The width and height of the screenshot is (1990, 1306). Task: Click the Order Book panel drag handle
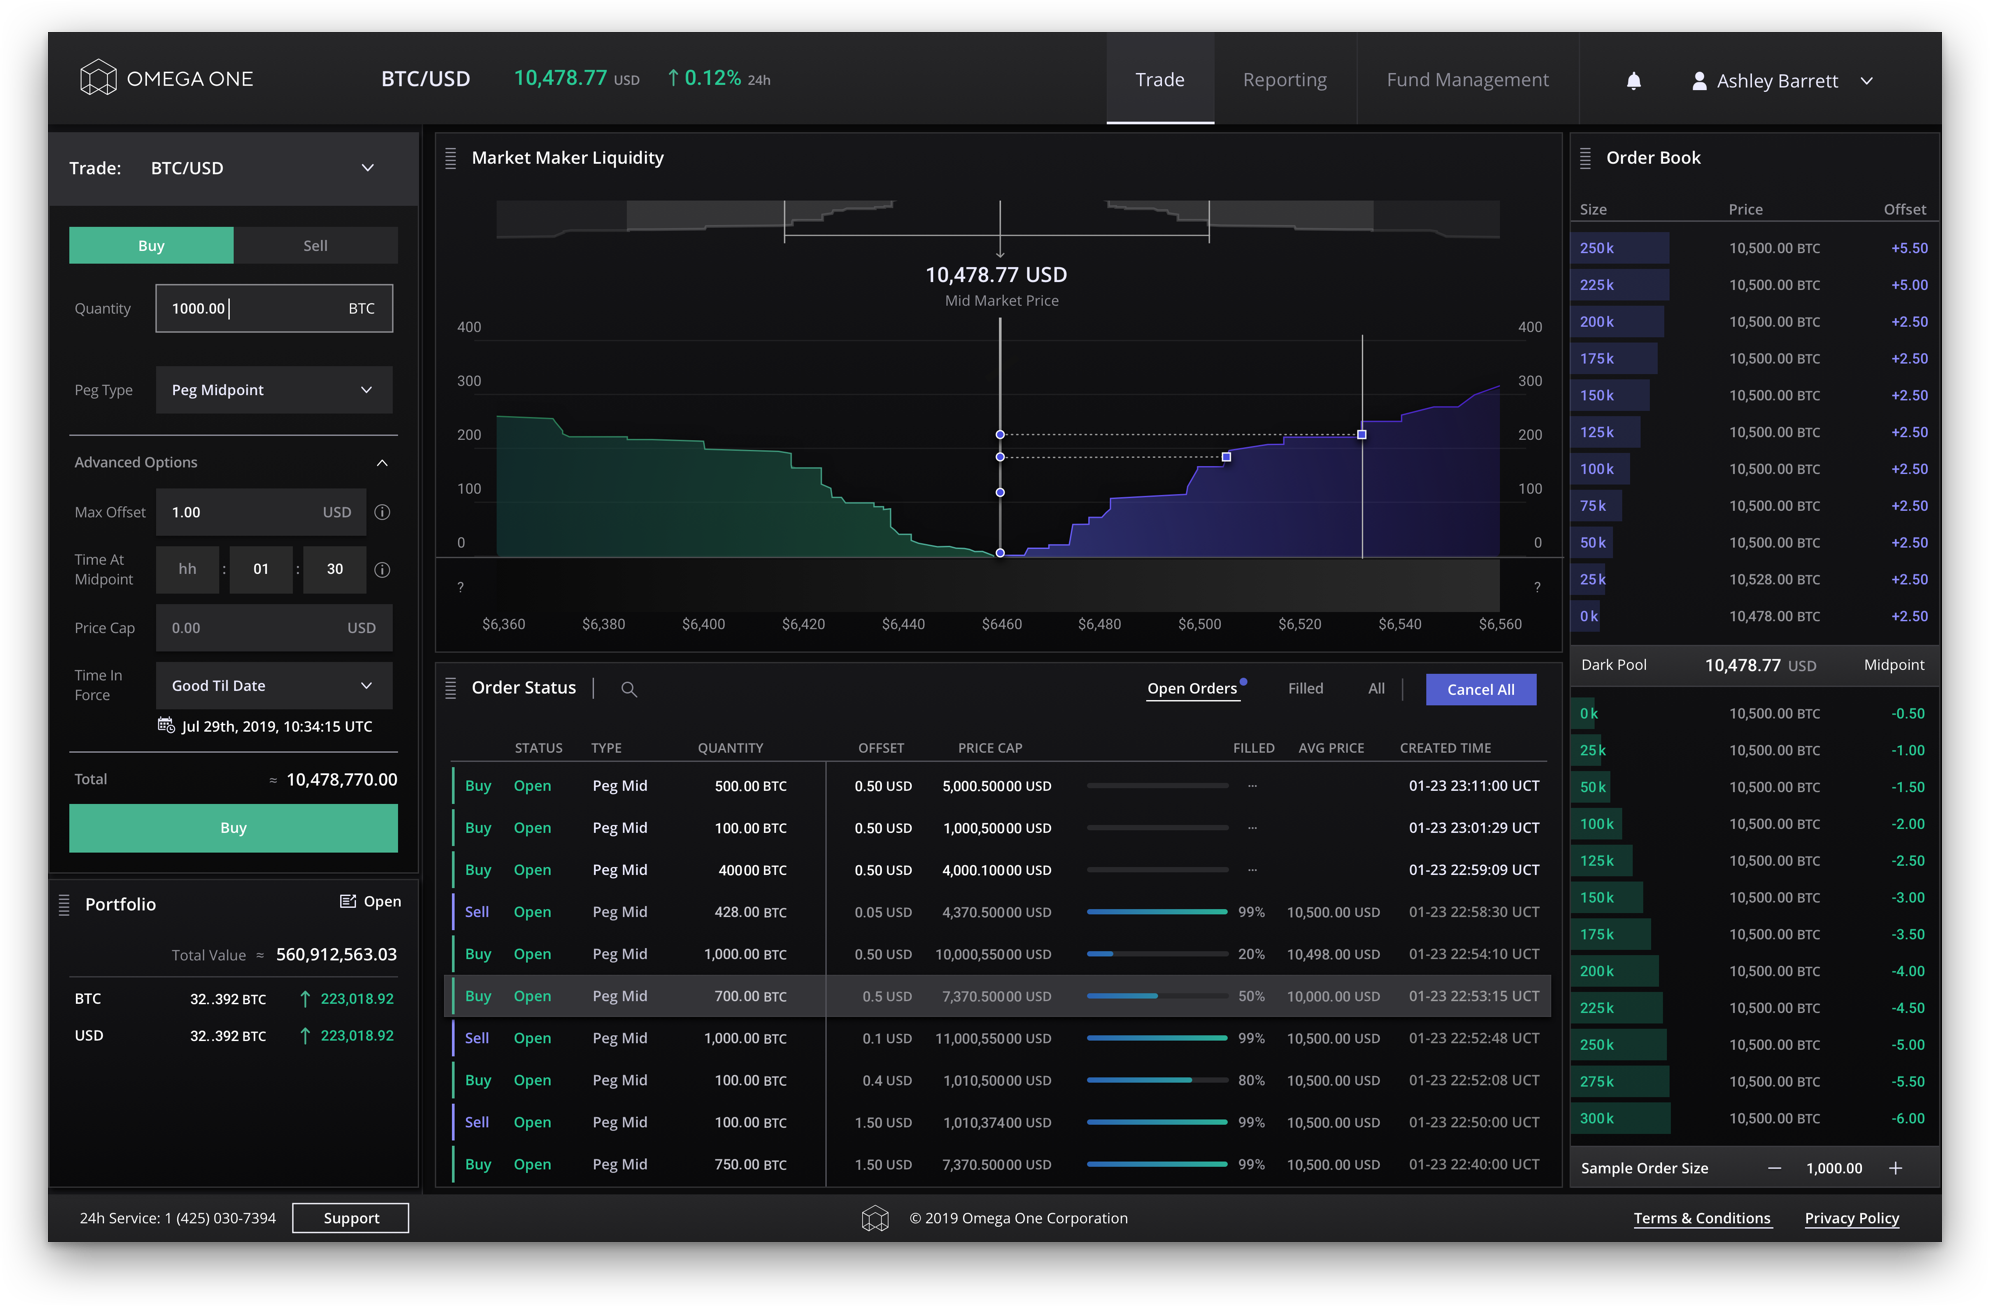coord(1585,158)
